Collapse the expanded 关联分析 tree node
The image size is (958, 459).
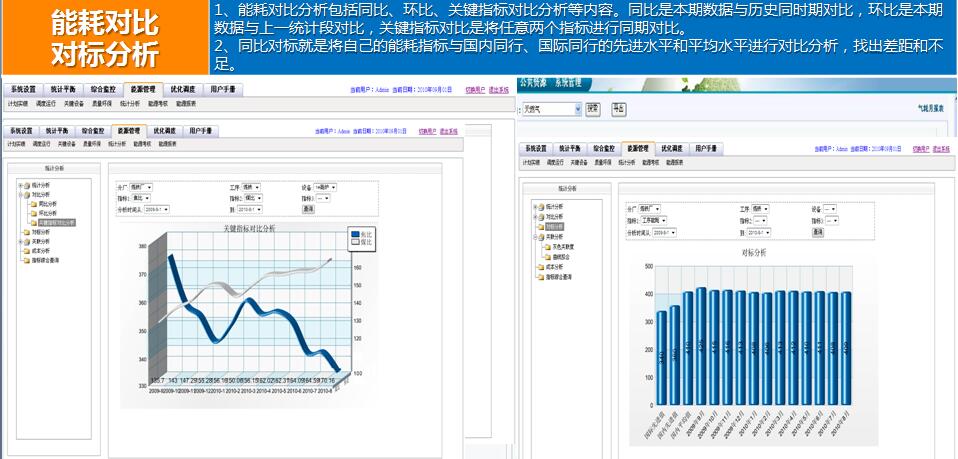(534, 236)
